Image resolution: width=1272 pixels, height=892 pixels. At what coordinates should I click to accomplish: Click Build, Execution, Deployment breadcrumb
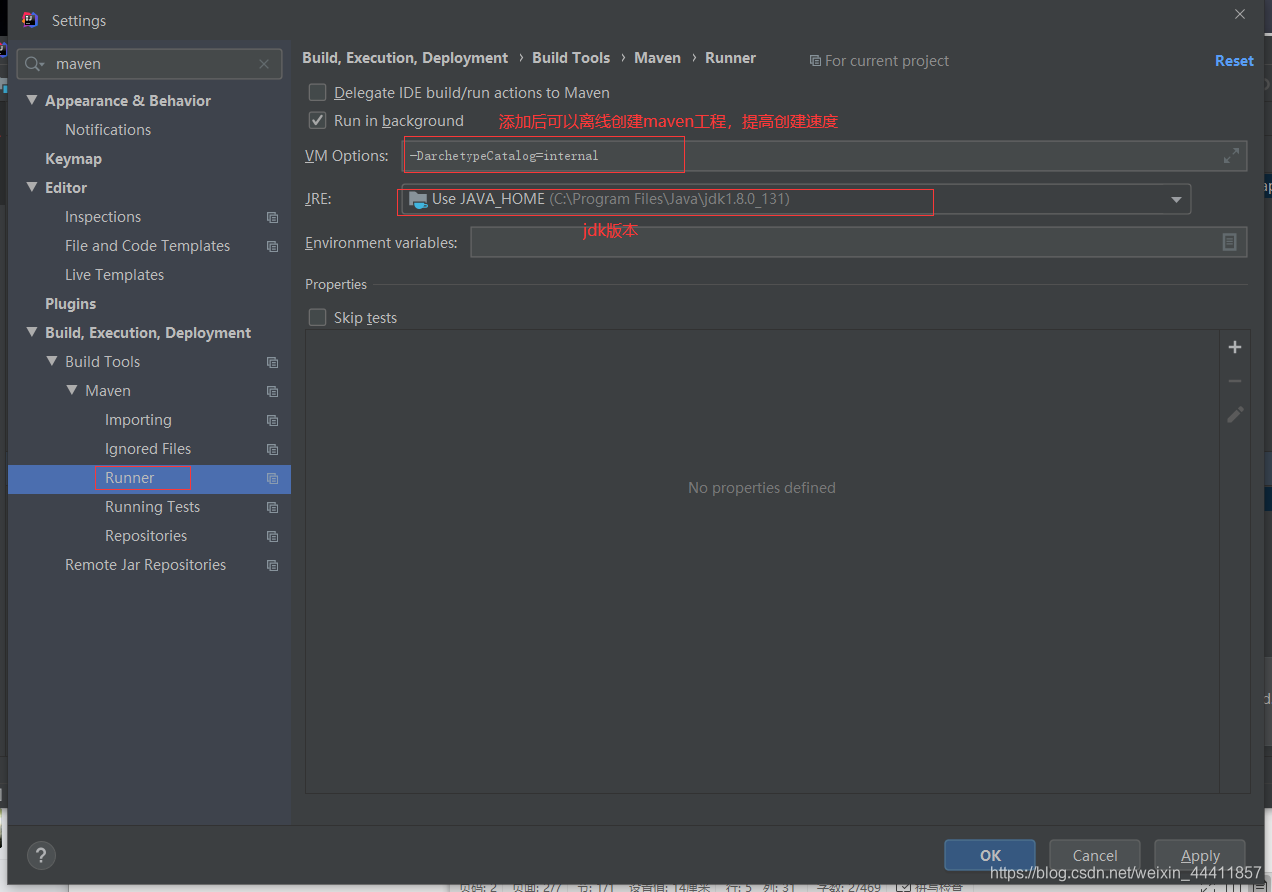[405, 58]
